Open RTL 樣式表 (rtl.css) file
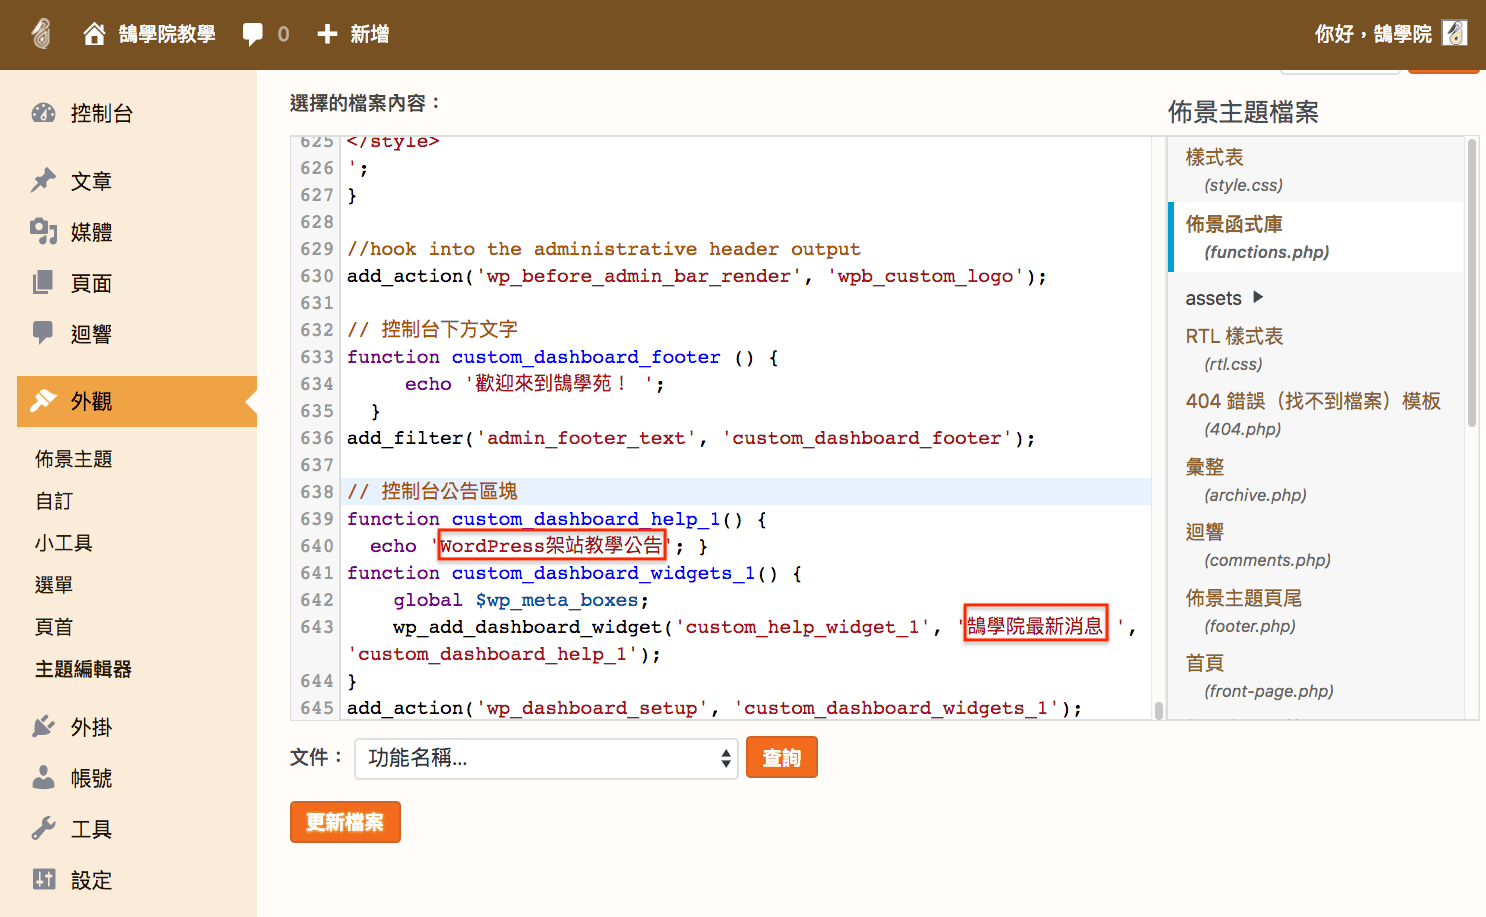The height and width of the screenshot is (917, 1486). coord(1234,349)
